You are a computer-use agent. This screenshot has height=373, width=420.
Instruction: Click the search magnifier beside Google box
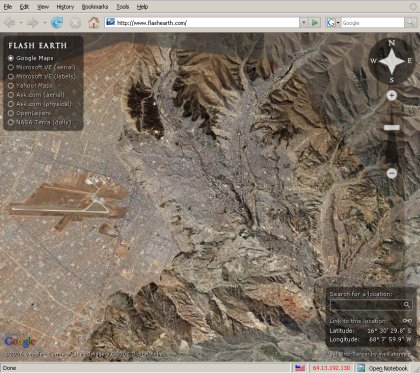point(409,23)
